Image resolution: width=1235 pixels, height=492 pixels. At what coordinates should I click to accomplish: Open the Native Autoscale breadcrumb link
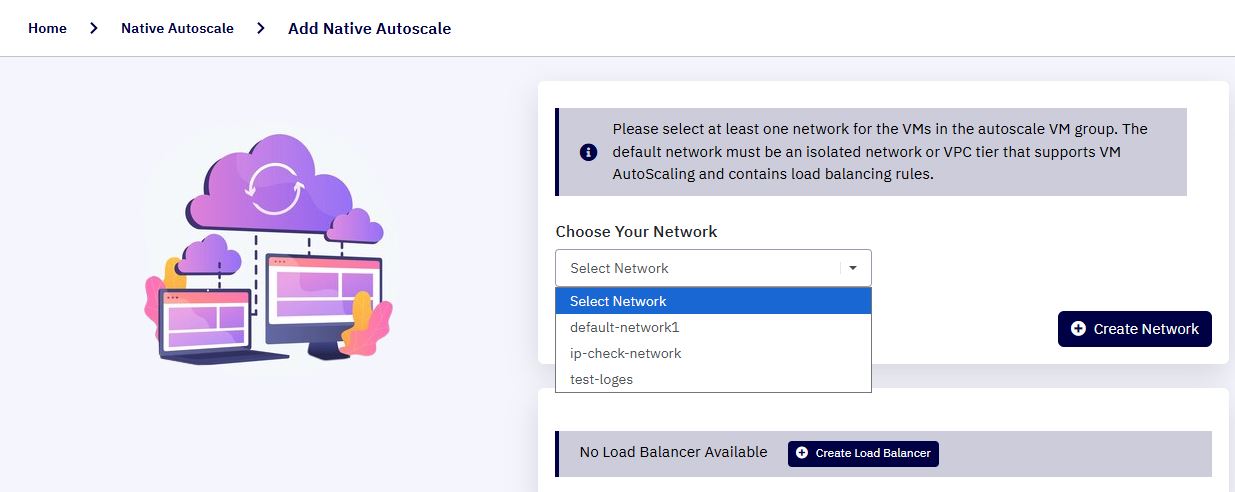pyautogui.click(x=177, y=28)
